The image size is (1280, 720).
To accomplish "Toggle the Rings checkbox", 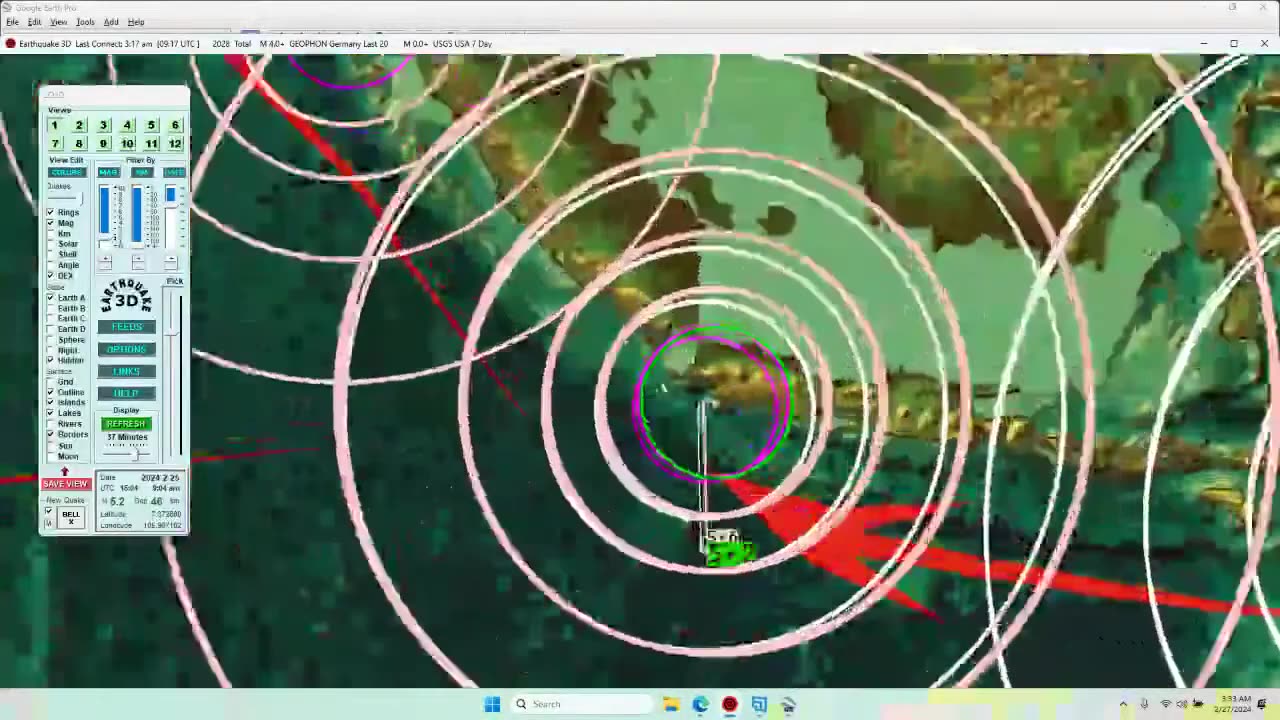I will (51, 212).
